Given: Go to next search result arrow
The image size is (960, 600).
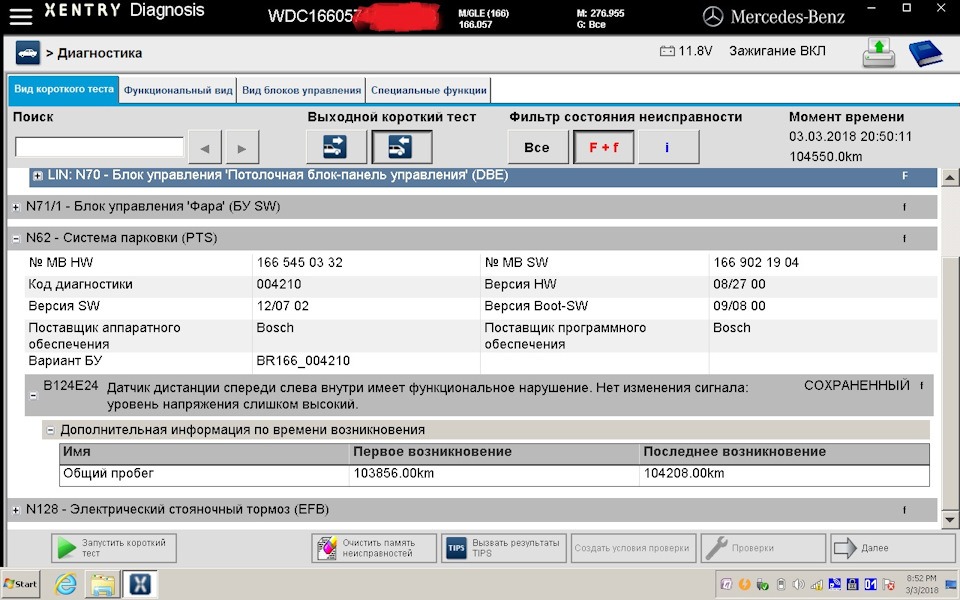Looking at the screenshot, I should (x=242, y=148).
